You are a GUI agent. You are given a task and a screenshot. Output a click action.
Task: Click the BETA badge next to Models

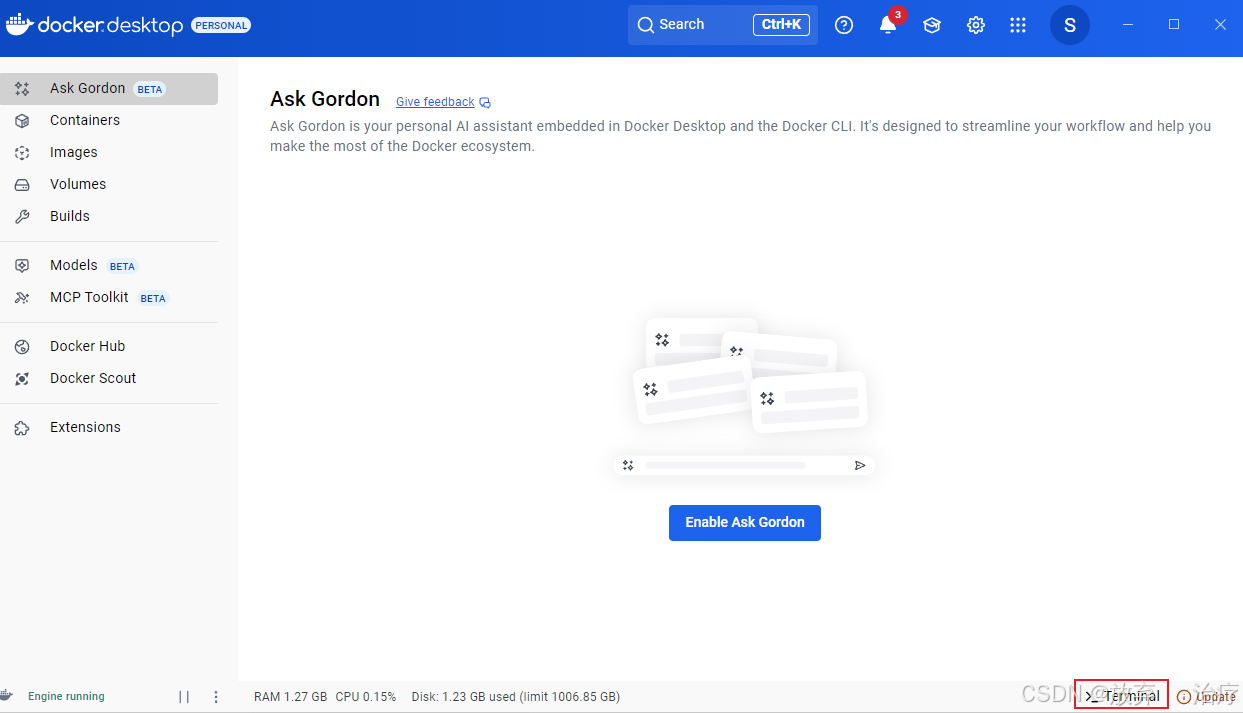click(x=123, y=267)
